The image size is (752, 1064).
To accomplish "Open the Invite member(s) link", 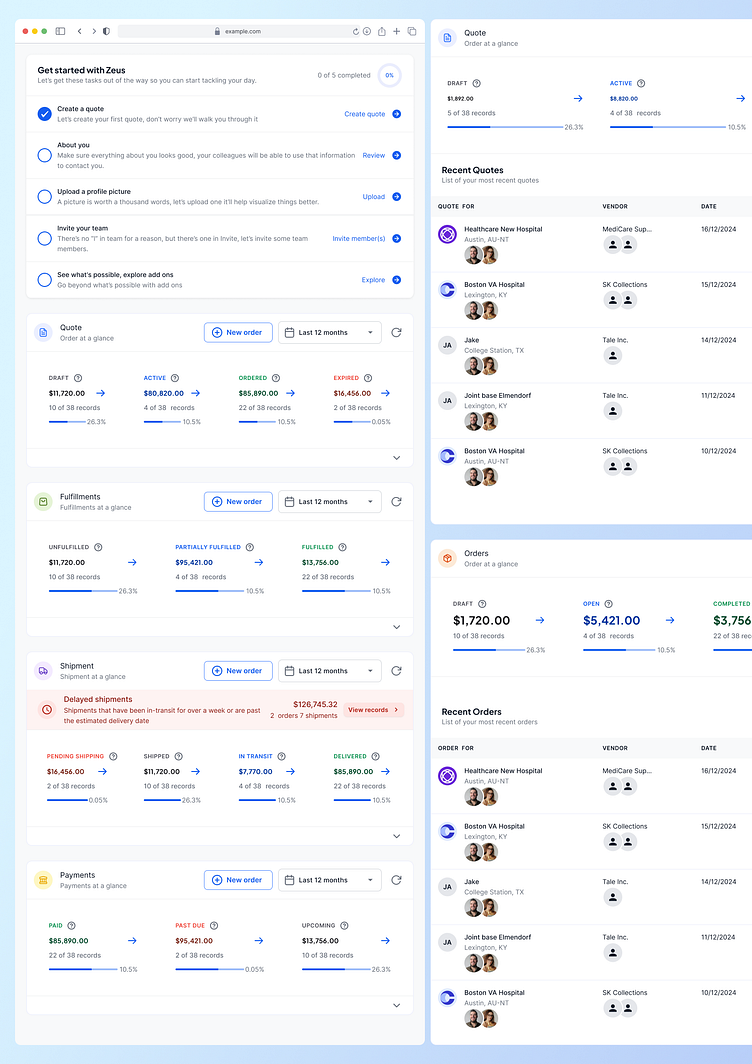I will 359,239.
